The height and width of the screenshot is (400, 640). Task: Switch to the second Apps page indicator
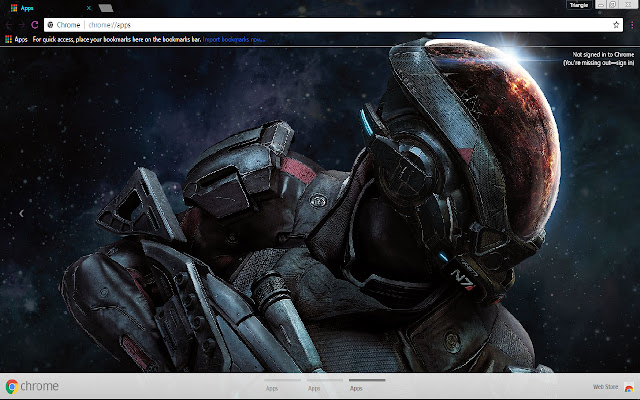point(324,385)
